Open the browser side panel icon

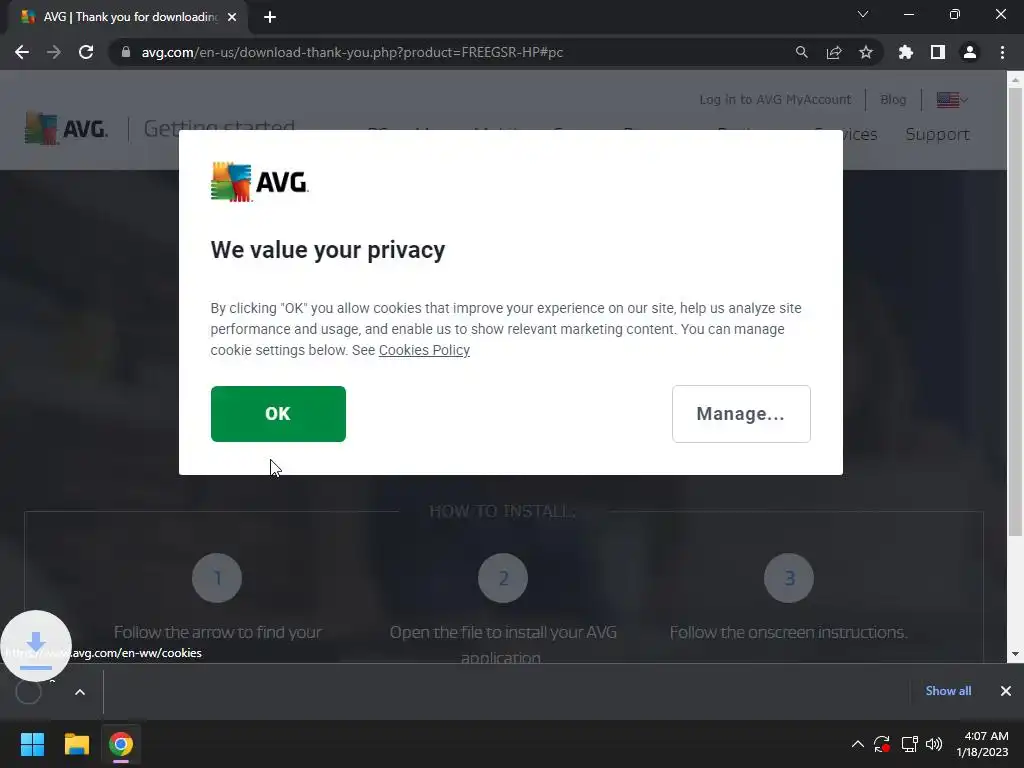pyautogui.click(x=938, y=52)
